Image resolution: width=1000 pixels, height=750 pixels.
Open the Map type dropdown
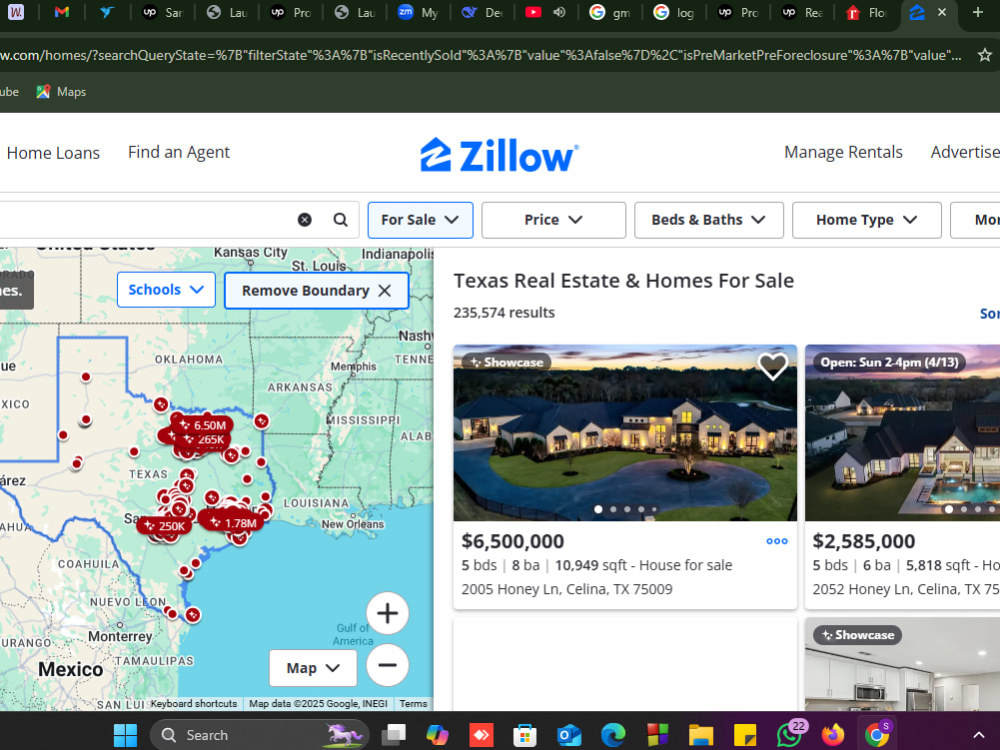[x=312, y=668]
